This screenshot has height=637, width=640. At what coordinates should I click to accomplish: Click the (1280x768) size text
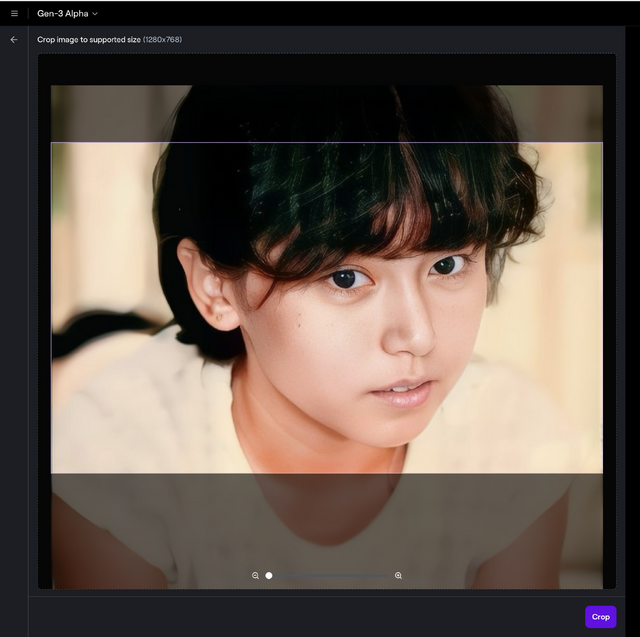click(162, 40)
